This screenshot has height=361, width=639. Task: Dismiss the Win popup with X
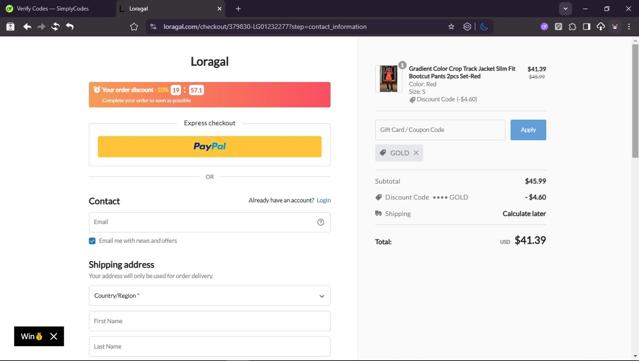point(53,336)
